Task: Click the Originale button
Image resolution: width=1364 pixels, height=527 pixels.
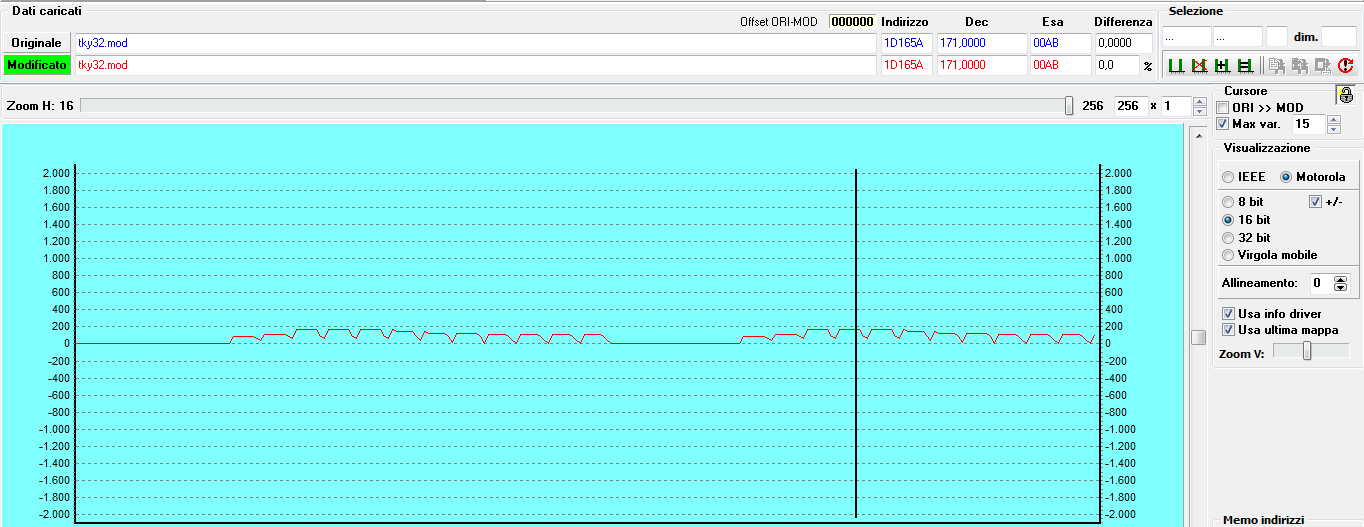Action: 37,43
